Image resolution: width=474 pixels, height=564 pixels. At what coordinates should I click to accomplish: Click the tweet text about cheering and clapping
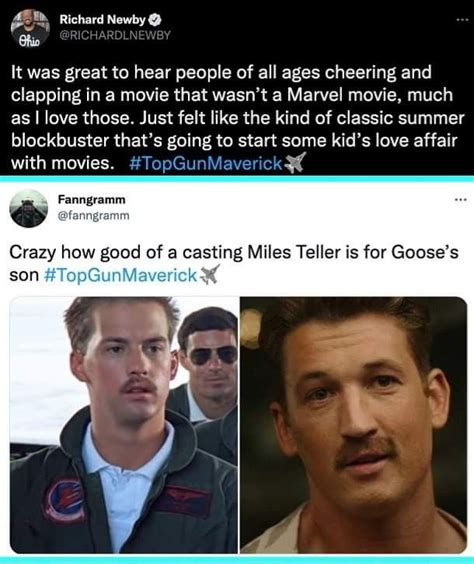[x=237, y=118]
